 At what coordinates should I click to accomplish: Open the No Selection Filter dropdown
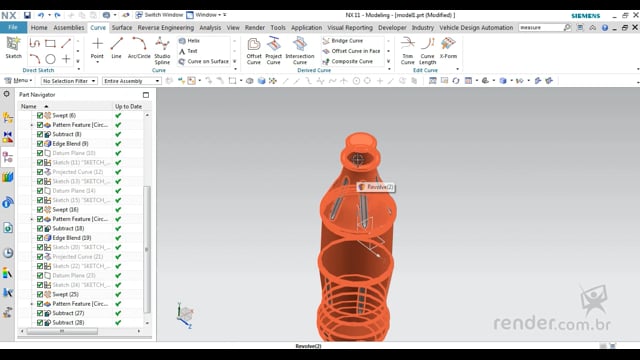[69, 81]
